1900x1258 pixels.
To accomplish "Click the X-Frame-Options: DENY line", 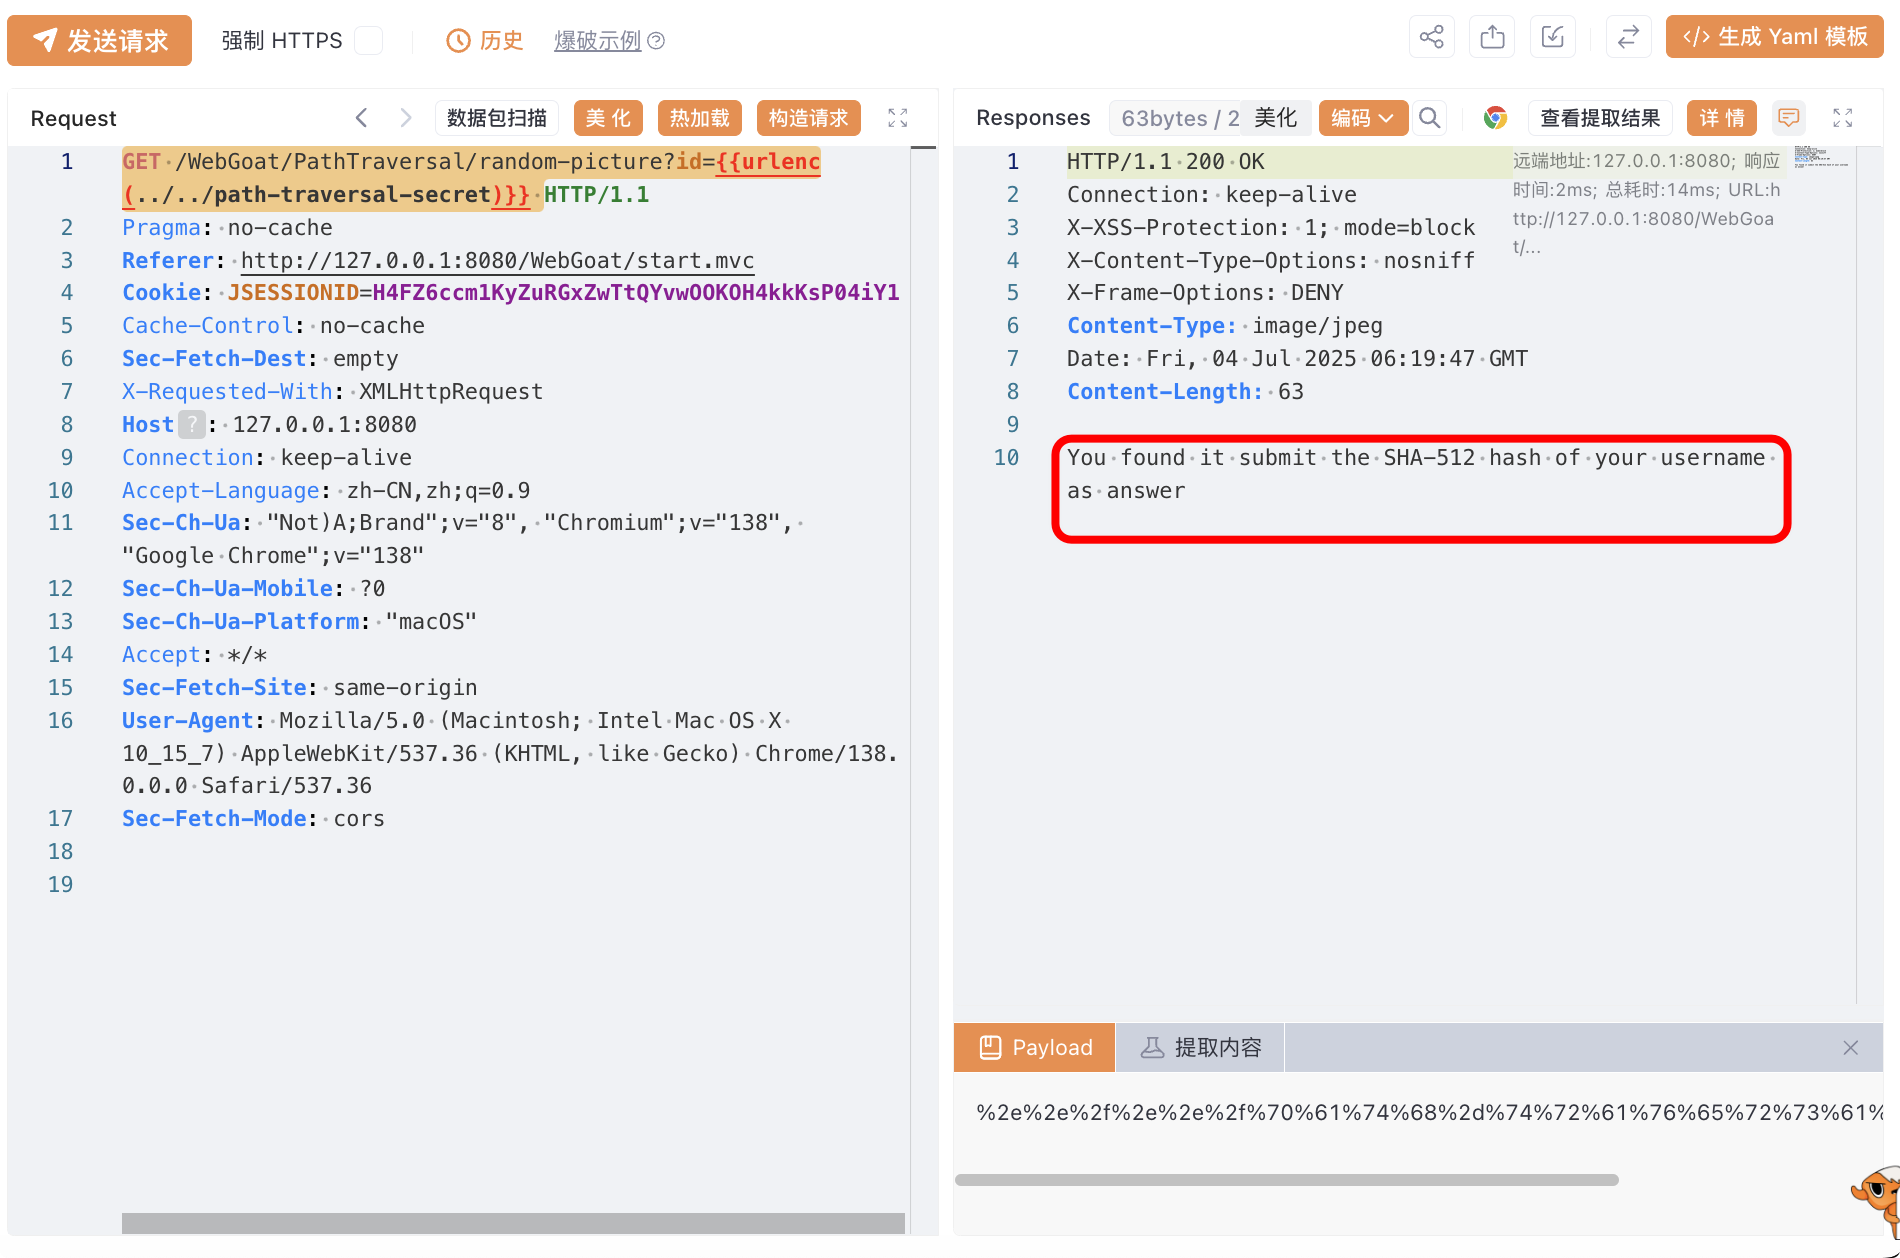I will [x=1205, y=293].
